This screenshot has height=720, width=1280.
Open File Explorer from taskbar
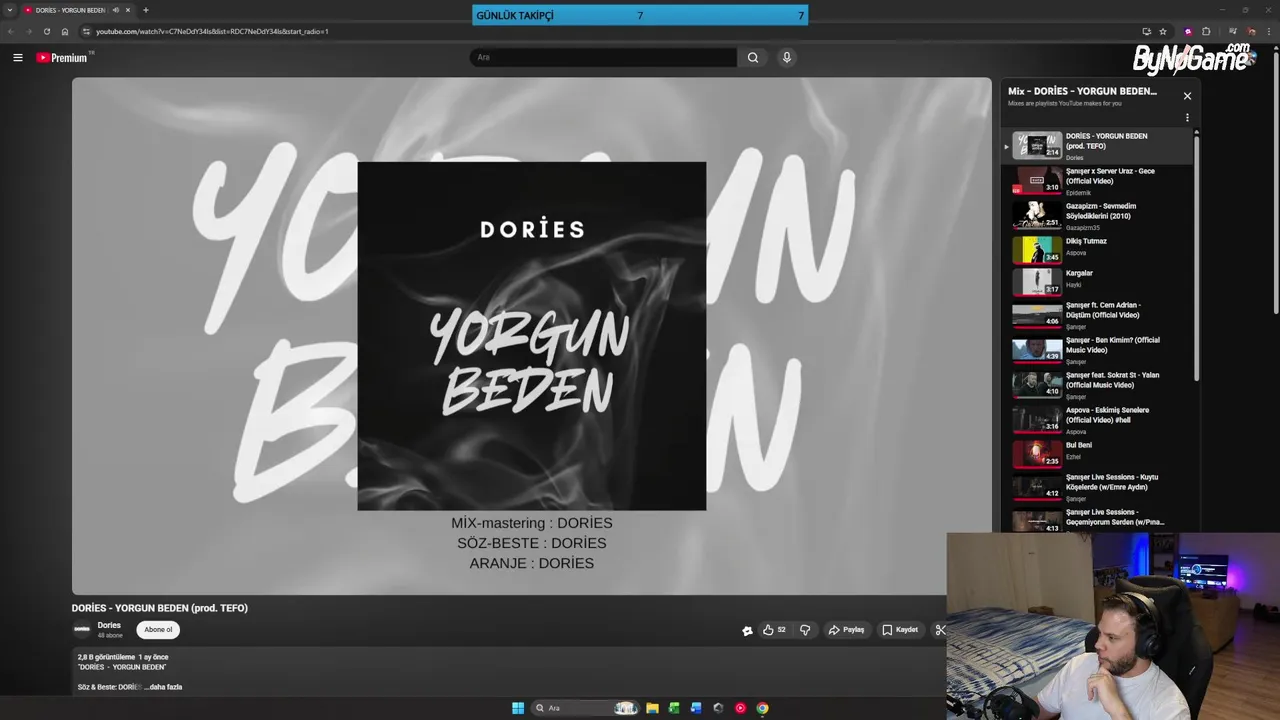coord(652,708)
